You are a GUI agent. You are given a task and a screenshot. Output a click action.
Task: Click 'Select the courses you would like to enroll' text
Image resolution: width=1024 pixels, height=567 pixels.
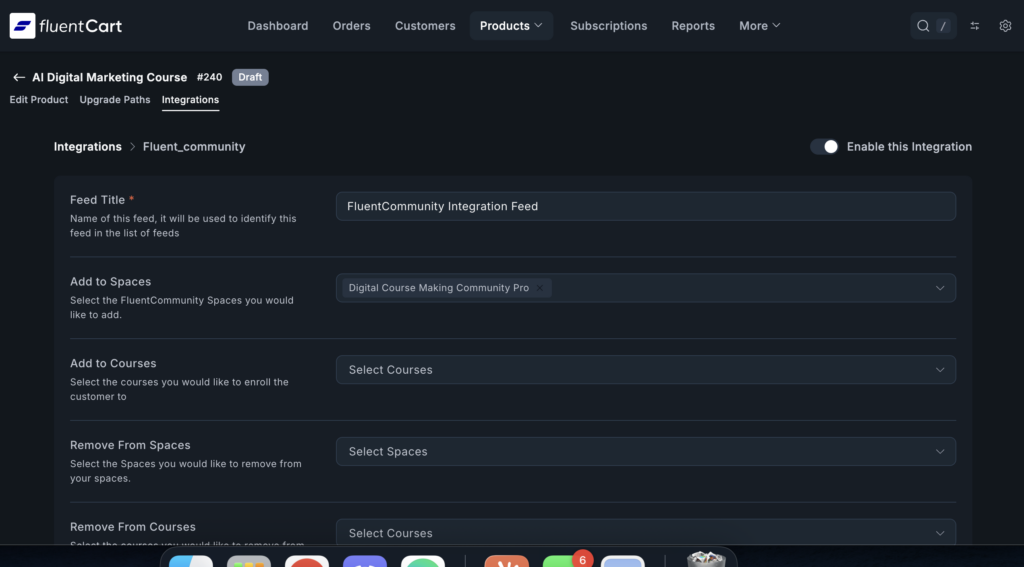179,389
